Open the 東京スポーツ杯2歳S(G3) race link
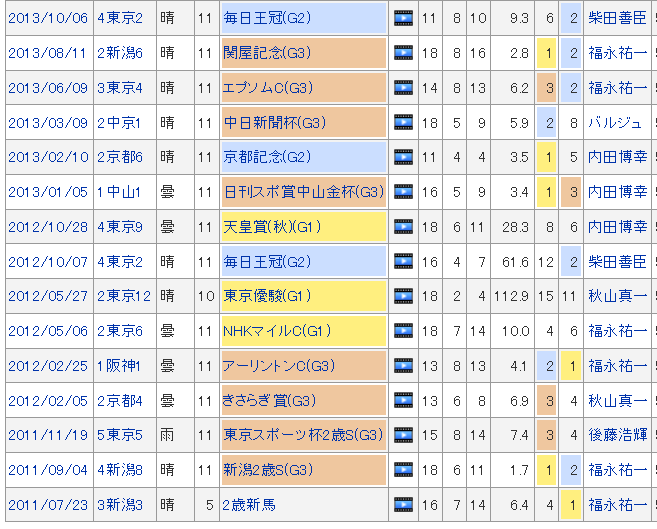Viewport: 657px width, 529px height. (x=303, y=435)
